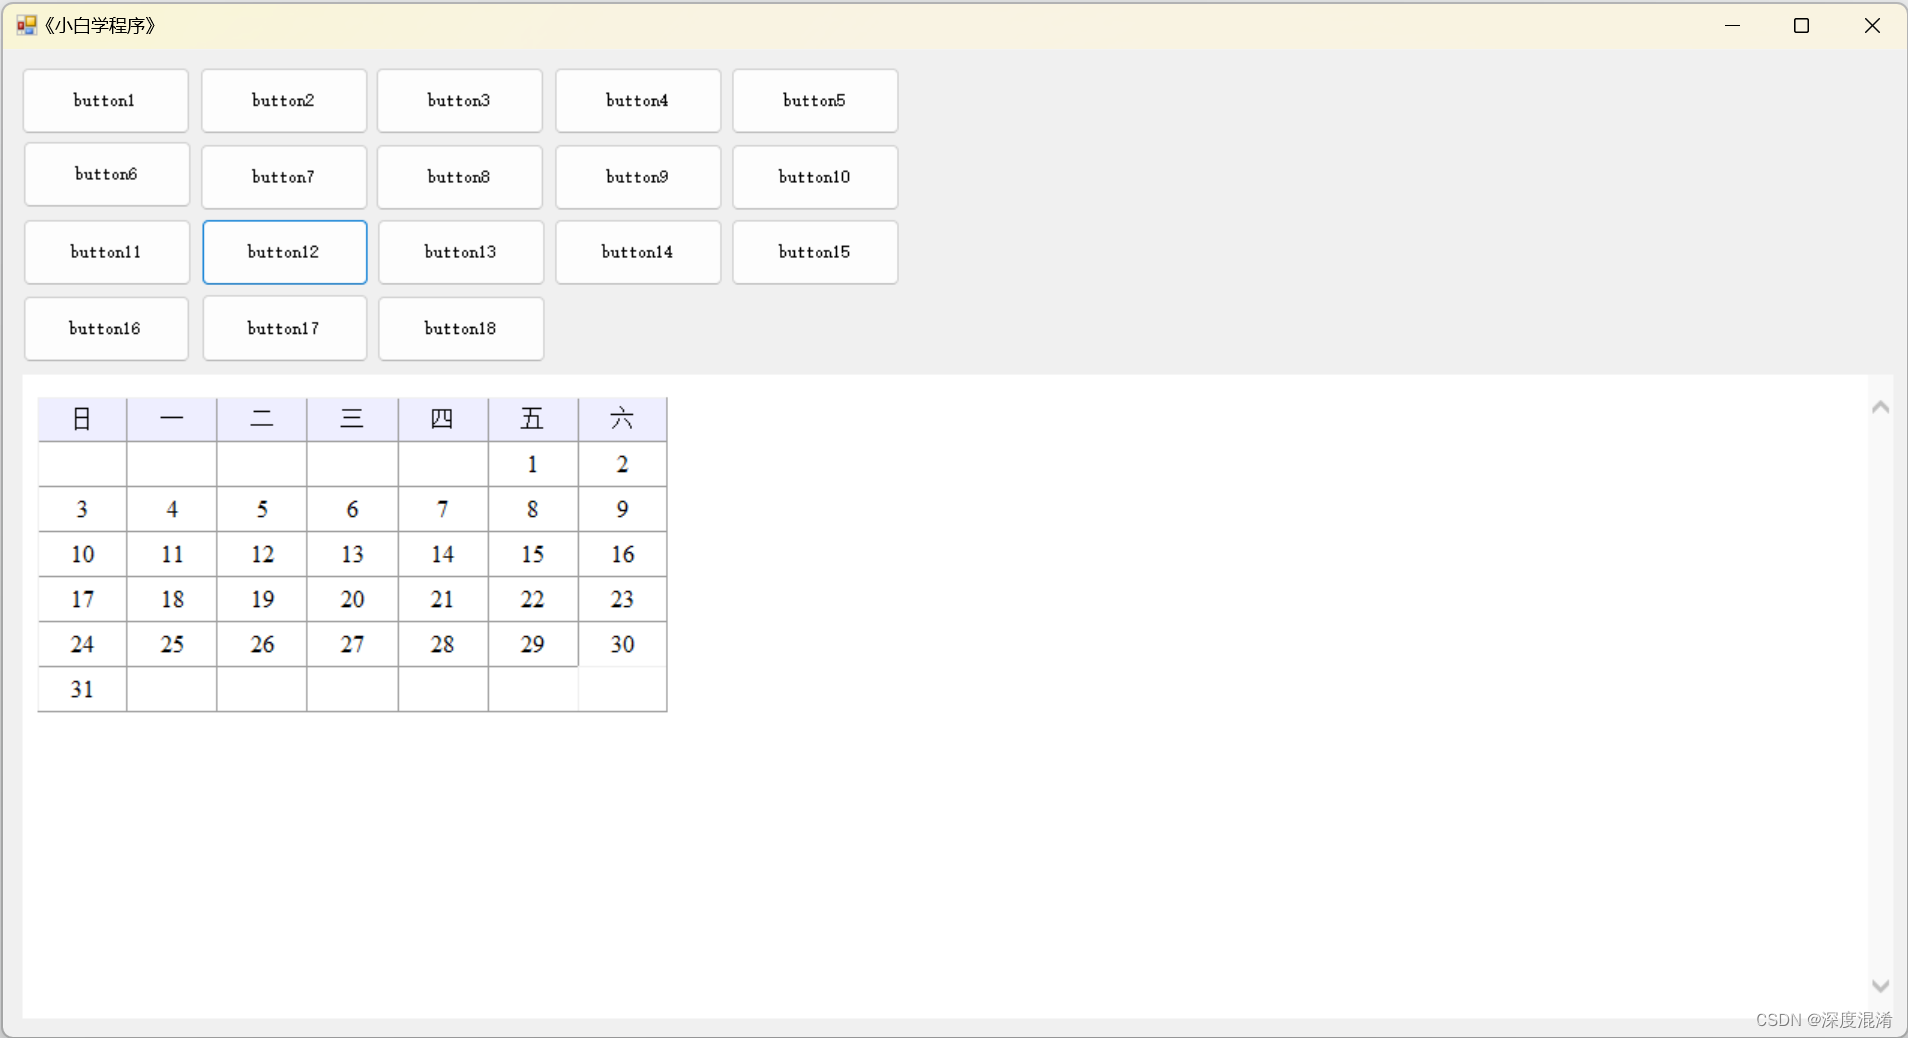Pick calendar day 4

pos(172,509)
